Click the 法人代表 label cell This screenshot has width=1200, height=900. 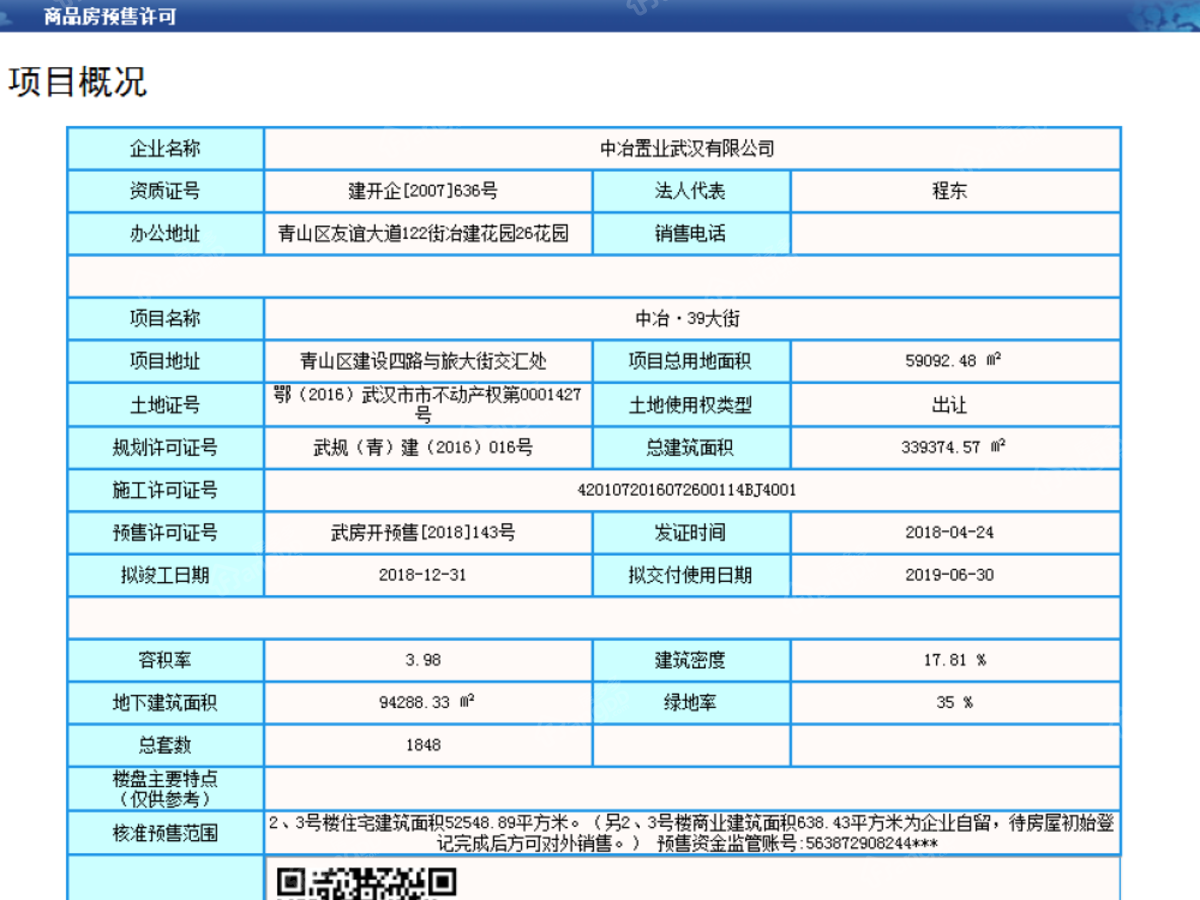click(691, 191)
